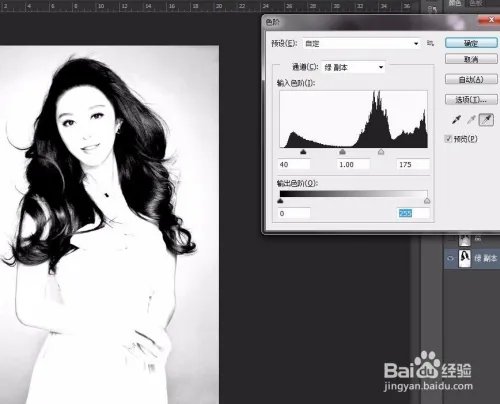The height and width of the screenshot is (404, 500).
Task: Click the highlight input field showing 175
Action: click(x=413, y=164)
